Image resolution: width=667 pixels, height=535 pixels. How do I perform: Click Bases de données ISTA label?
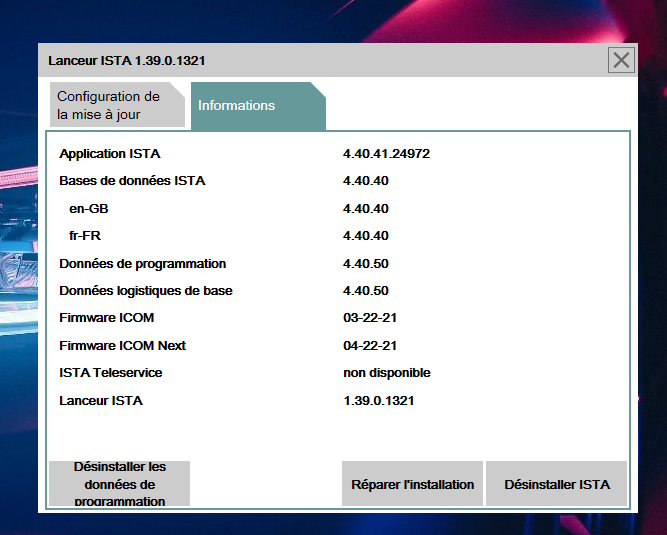[x=132, y=181]
